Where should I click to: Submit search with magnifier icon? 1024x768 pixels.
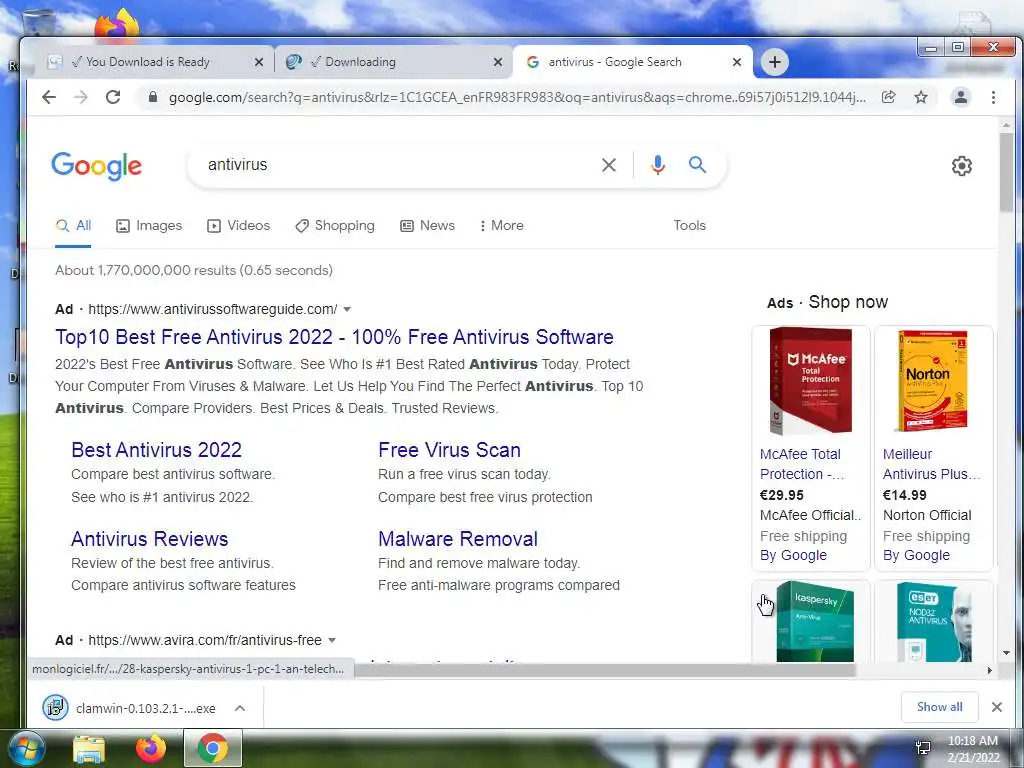pos(697,165)
